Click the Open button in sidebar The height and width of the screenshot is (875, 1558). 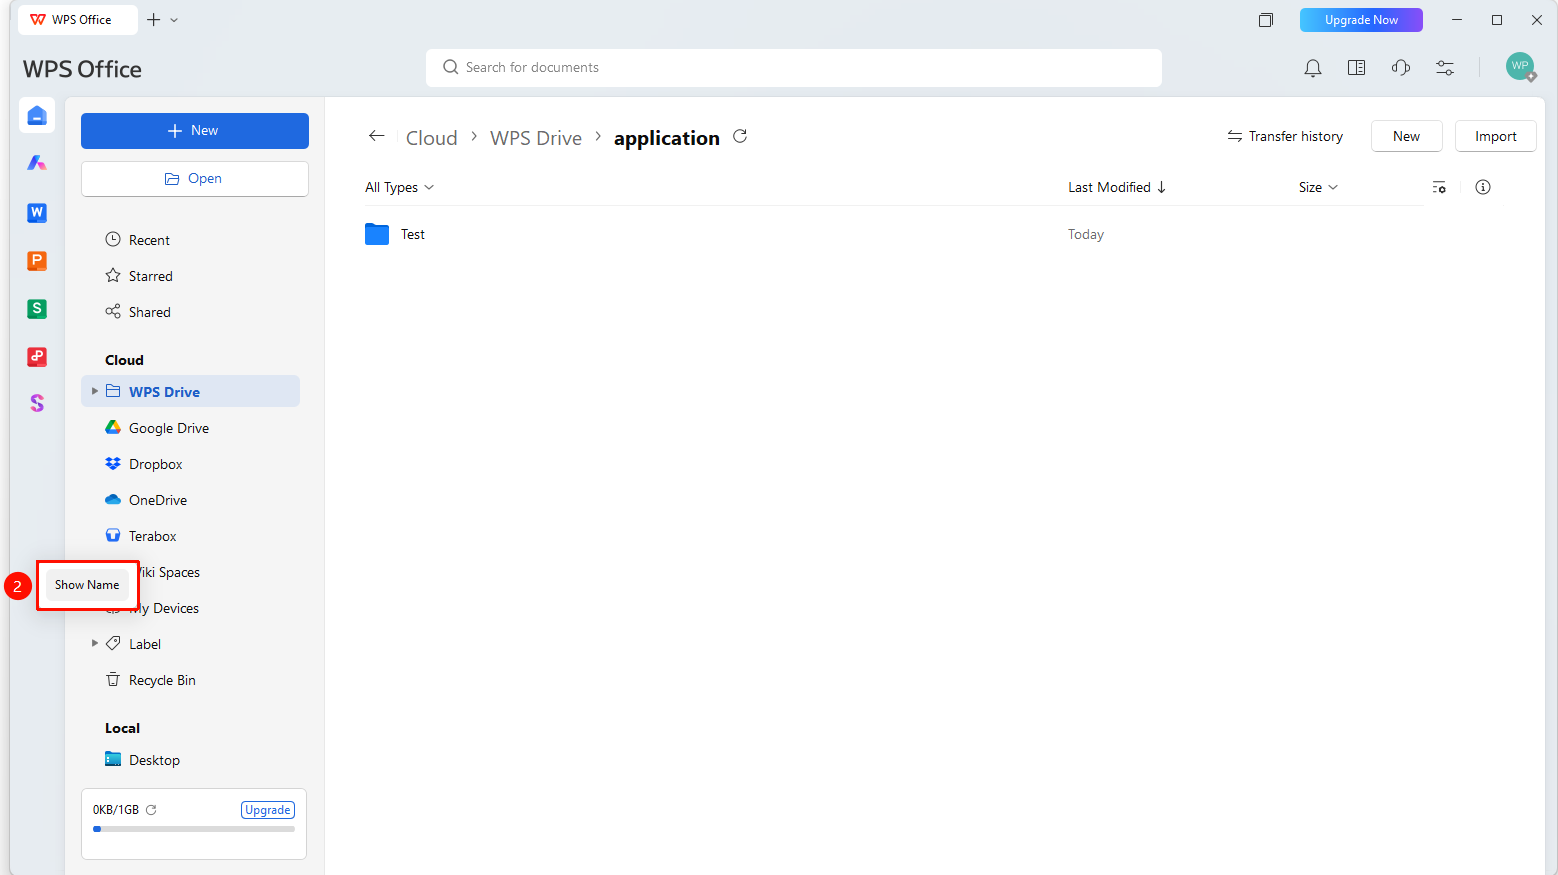pyautogui.click(x=195, y=179)
